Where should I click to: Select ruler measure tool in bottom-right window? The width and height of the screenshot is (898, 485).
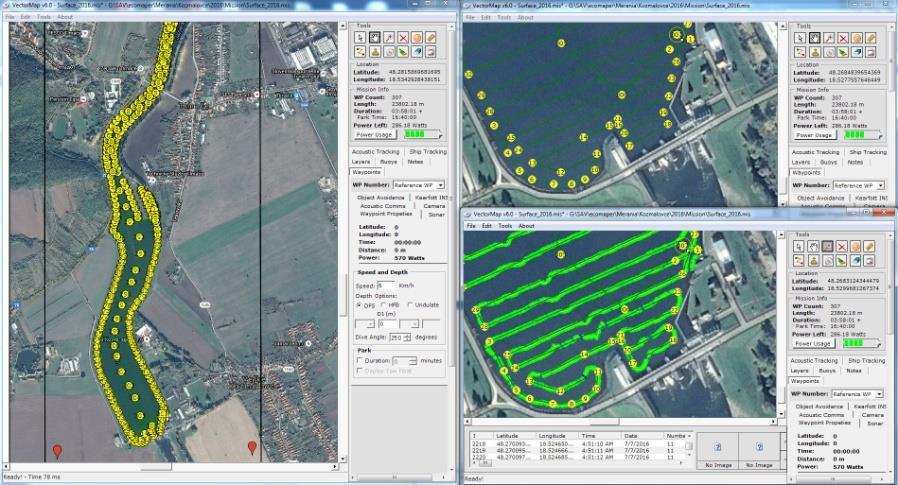[x=869, y=247]
